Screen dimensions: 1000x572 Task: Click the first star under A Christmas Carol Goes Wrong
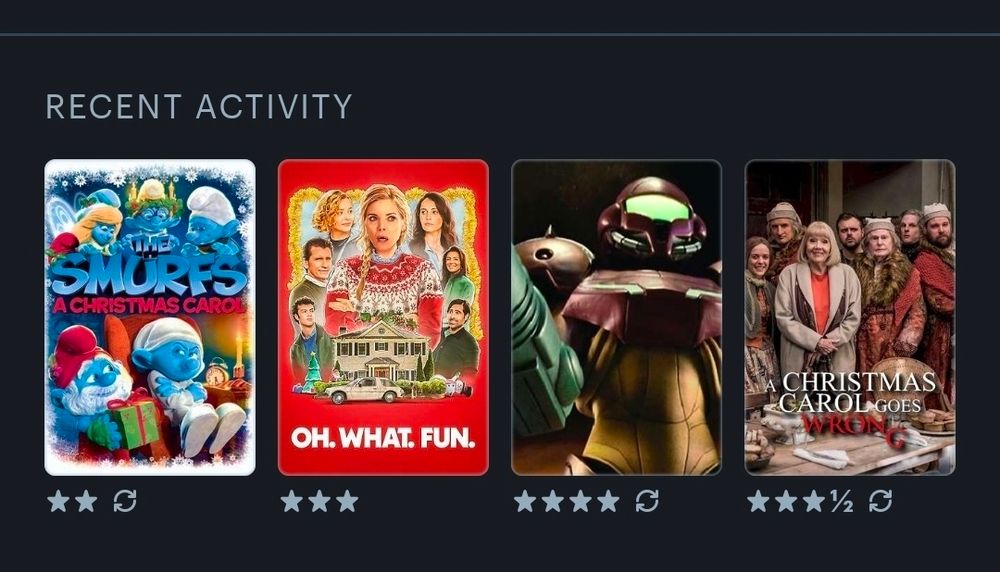coord(758,501)
